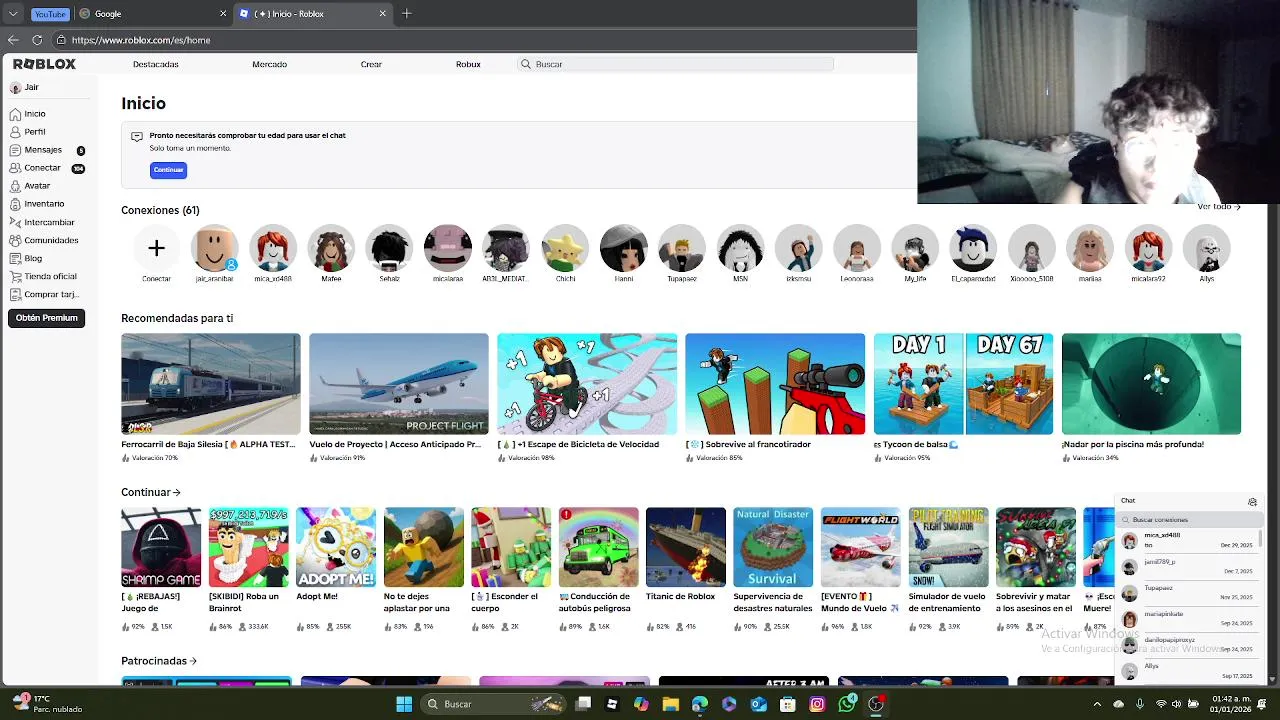
Task: Open the tab list dropdown in browser
Action: click(x=13, y=14)
